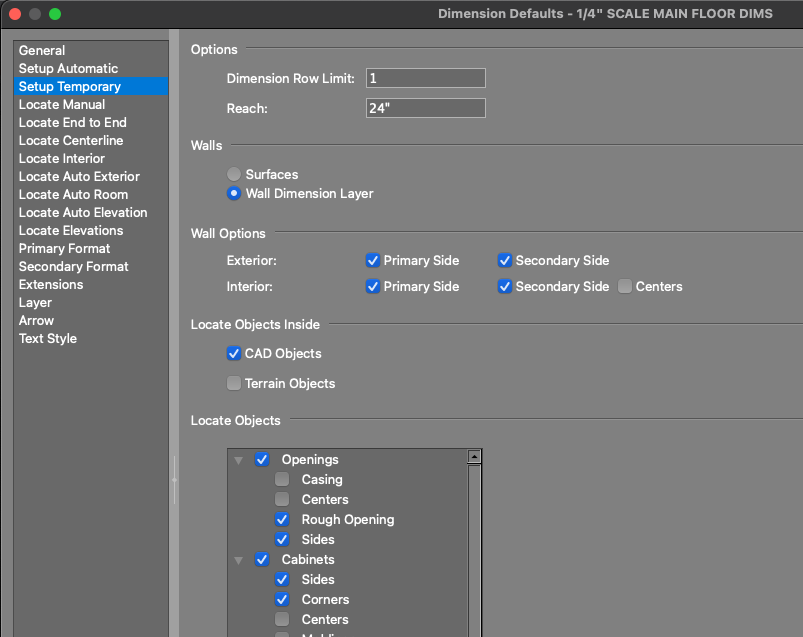This screenshot has height=637, width=803.
Task: Click the Reach input field
Action: point(425,108)
